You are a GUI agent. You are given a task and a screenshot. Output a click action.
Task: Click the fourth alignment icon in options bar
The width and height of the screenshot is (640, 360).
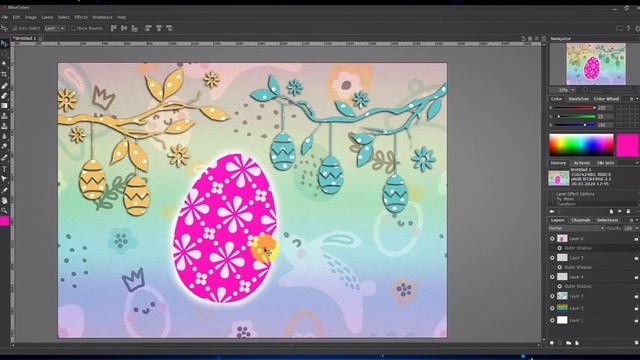[x=148, y=28]
